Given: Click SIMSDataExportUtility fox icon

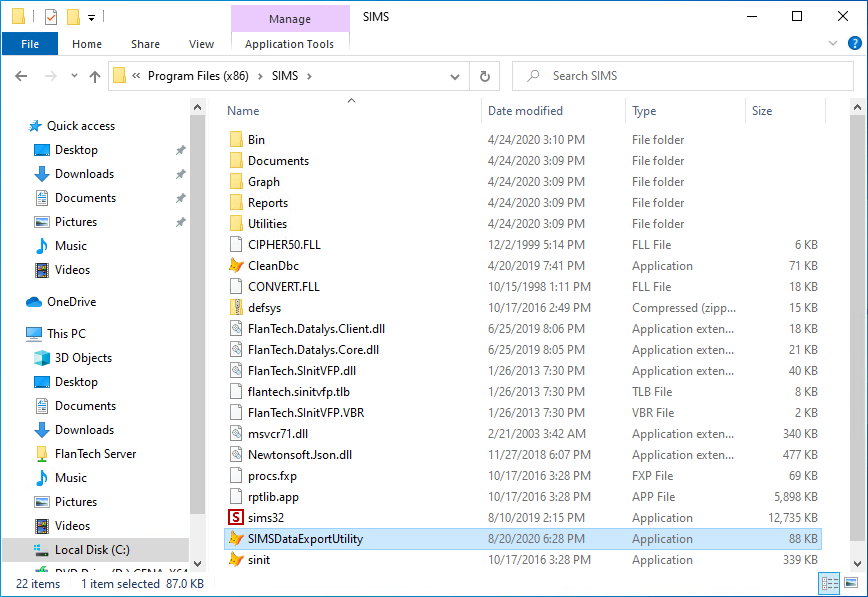Looking at the screenshot, I should pos(236,538).
